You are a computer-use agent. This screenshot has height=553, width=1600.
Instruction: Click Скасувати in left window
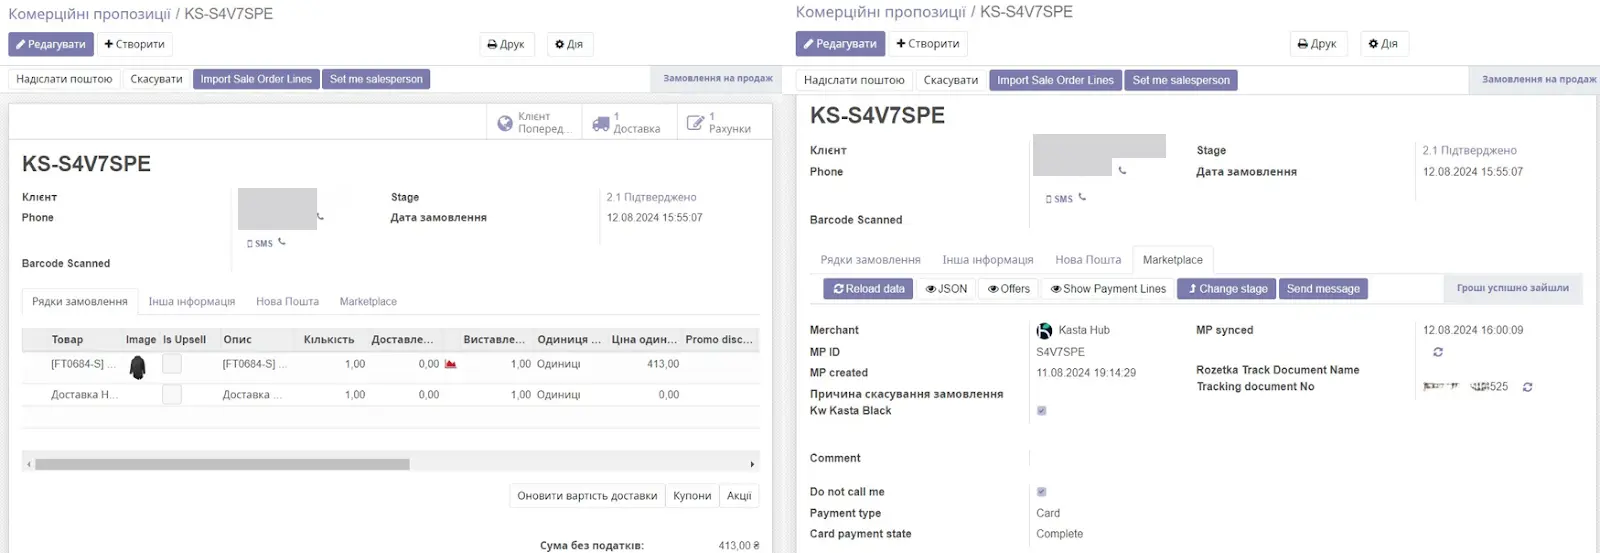(x=156, y=79)
